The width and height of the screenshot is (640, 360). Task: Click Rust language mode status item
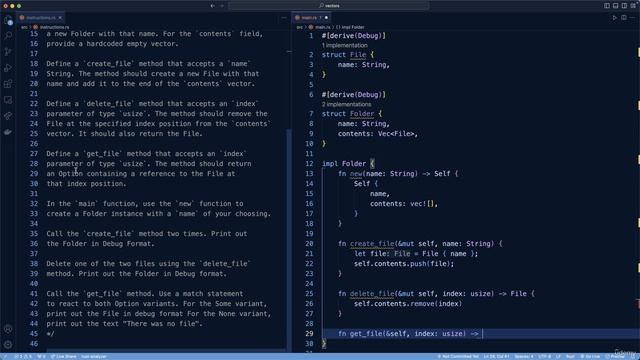click(x=570, y=356)
